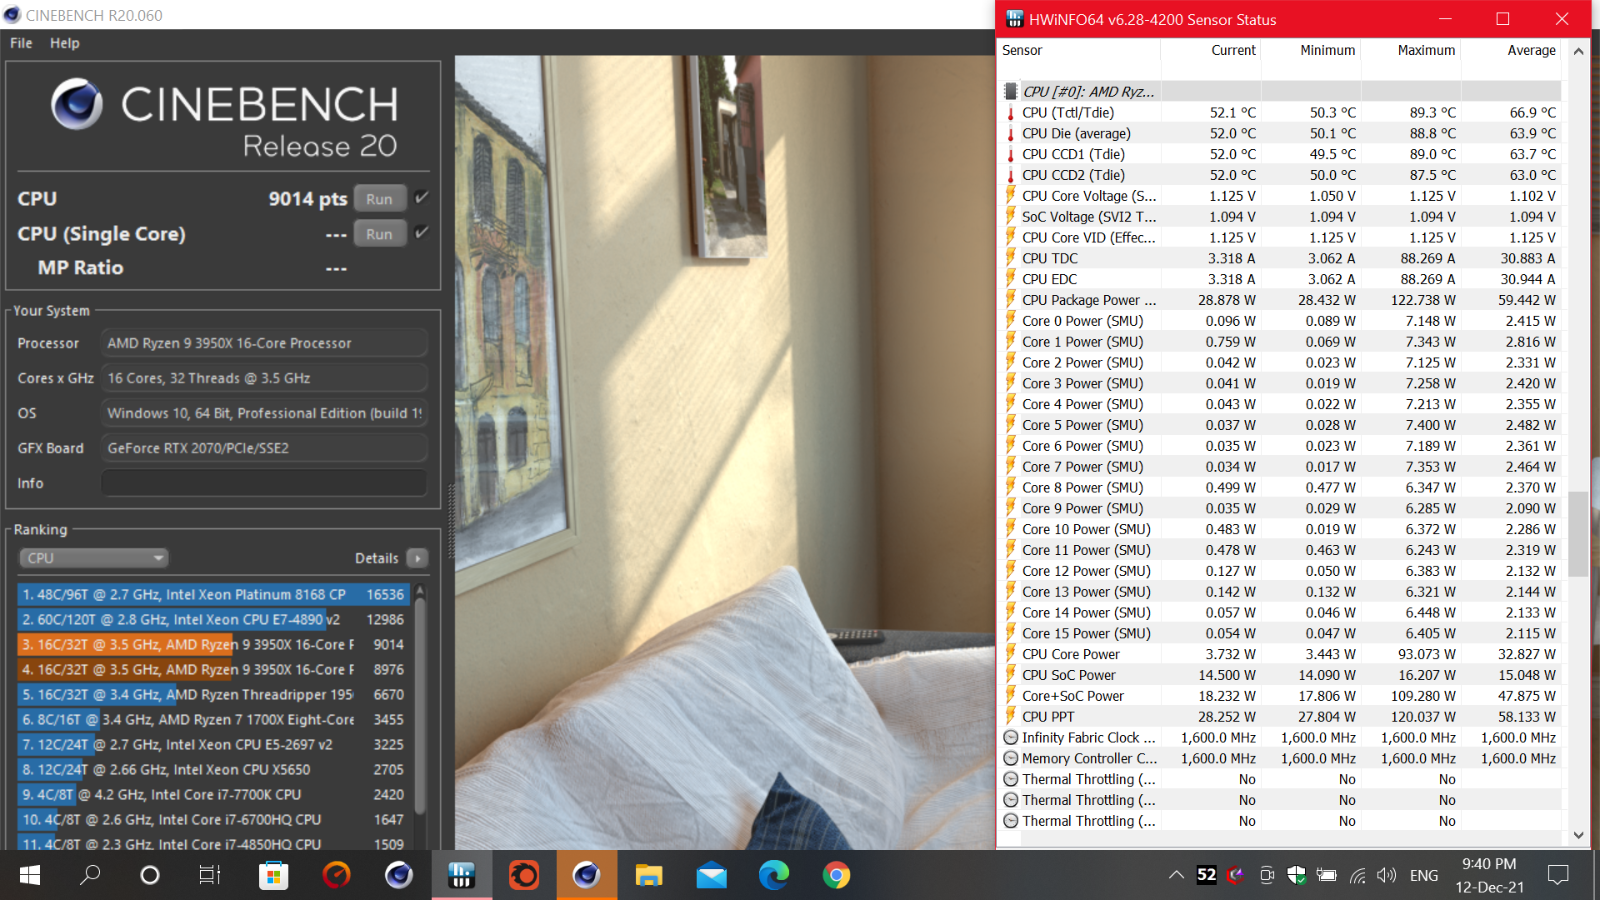
Task: Select ranking entry with score 9014
Action: pos(213,644)
